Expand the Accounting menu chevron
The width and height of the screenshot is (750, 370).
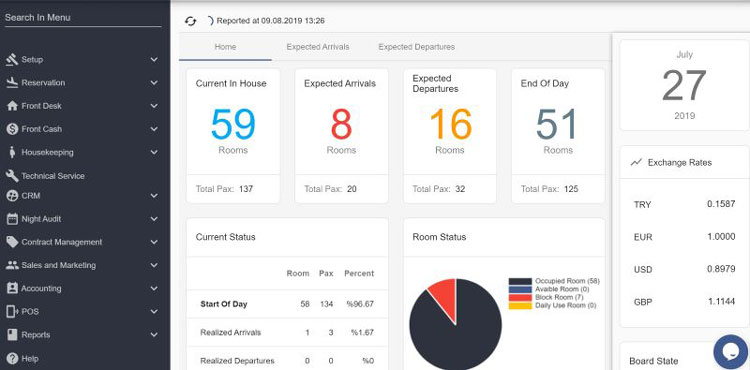tap(154, 288)
